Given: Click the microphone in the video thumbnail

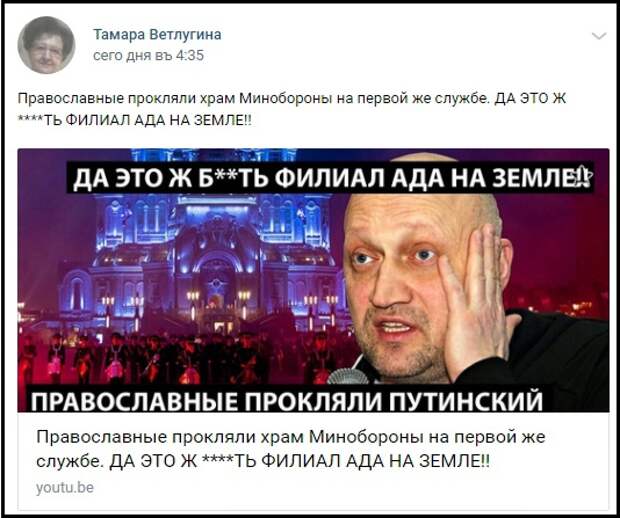Looking at the screenshot, I should click(x=348, y=376).
